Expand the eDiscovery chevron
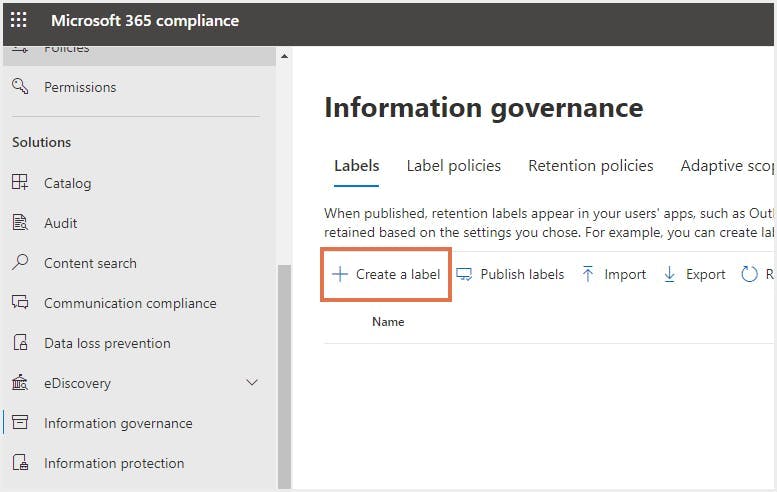The height and width of the screenshot is (492, 777). coord(252,383)
